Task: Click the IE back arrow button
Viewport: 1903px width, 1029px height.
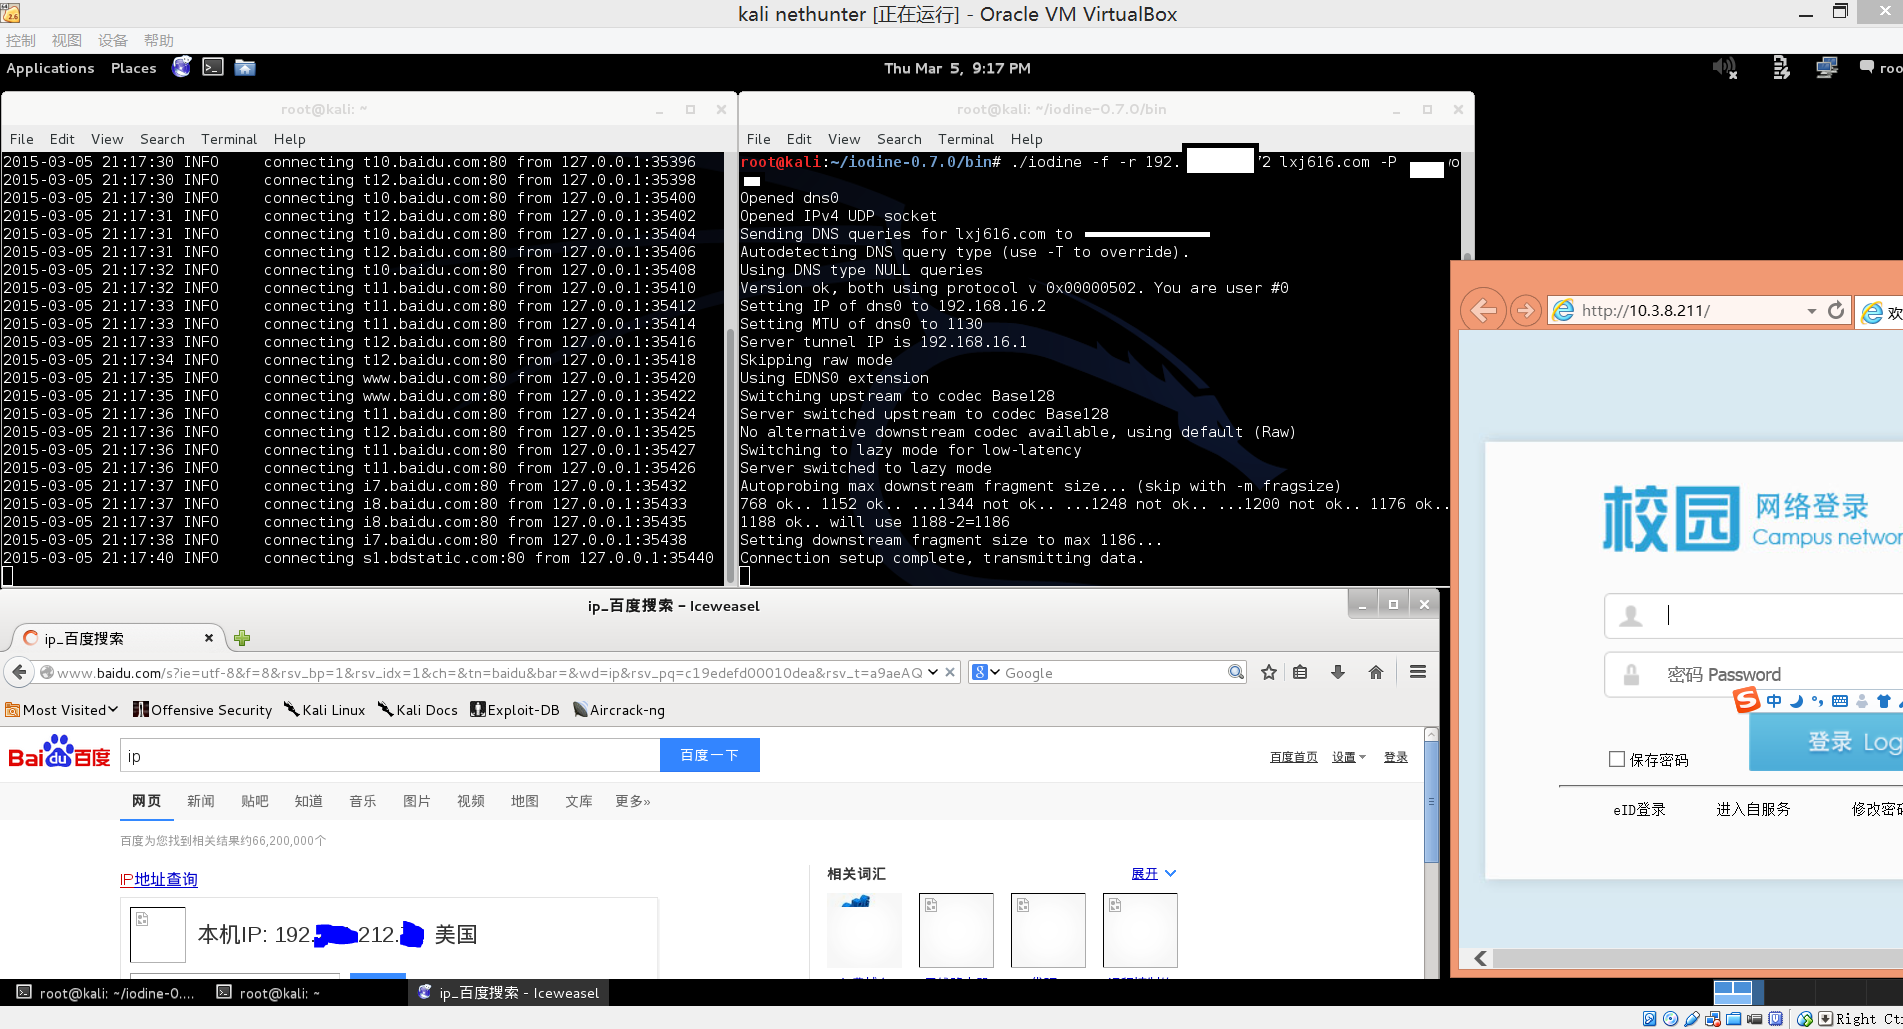Action: point(1484,311)
